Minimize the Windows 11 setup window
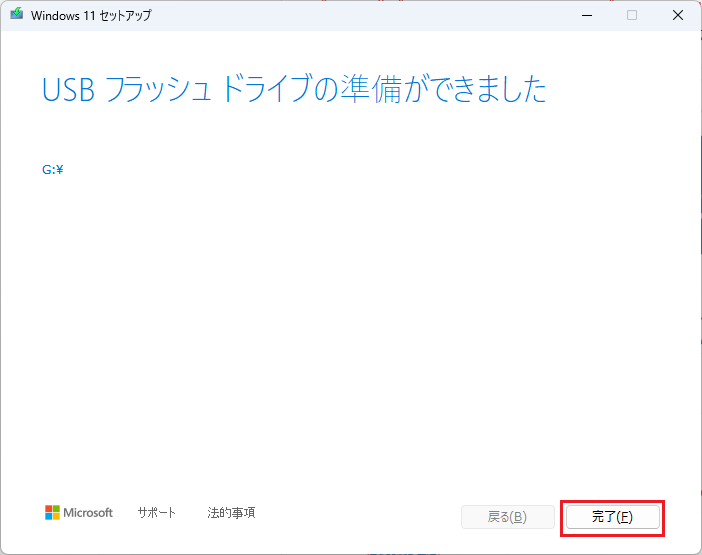Image resolution: width=702 pixels, height=555 pixels. coord(585,16)
